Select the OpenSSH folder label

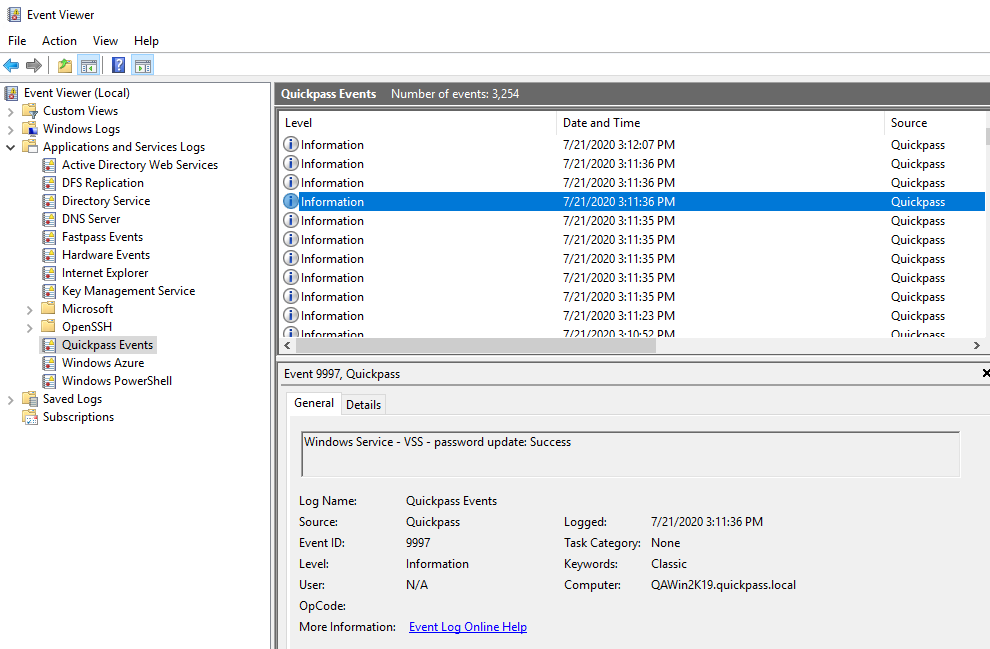[x=86, y=327]
